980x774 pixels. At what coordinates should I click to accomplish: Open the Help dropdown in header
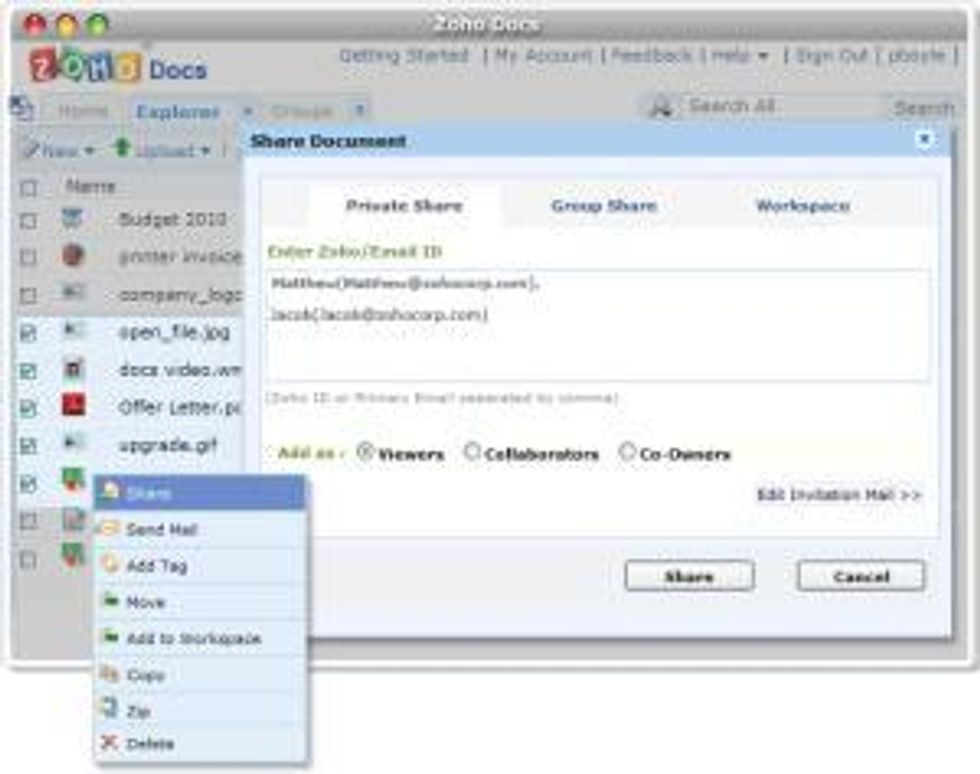pos(740,56)
